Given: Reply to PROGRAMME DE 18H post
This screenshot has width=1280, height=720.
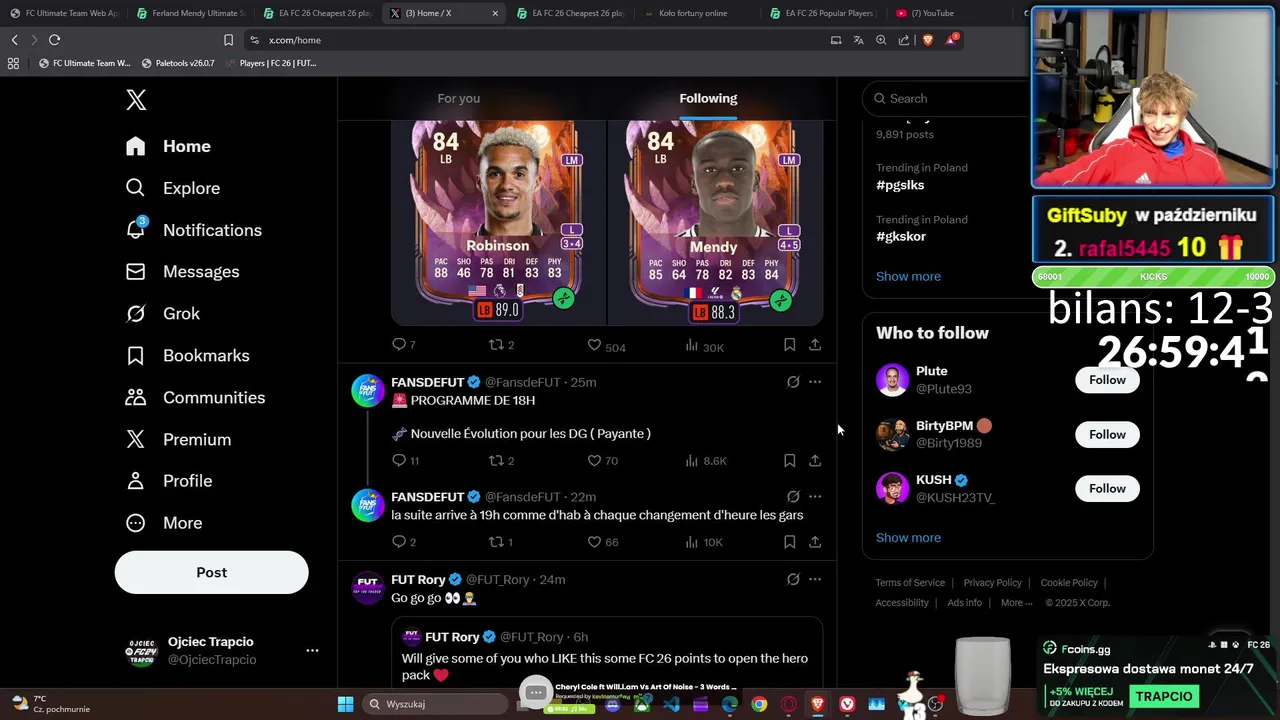Looking at the screenshot, I should tap(405, 460).
